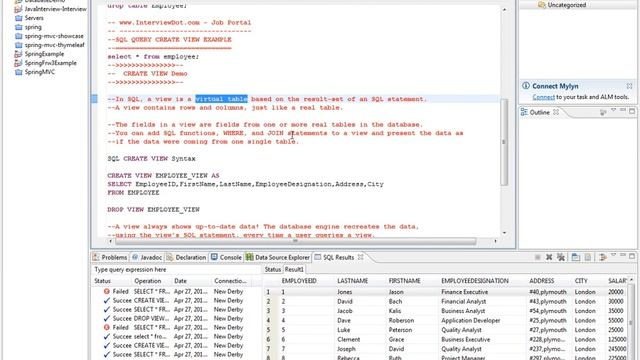The height and width of the screenshot is (360, 640).
Task: Select the SpringMVC project
Action: (x=35, y=72)
